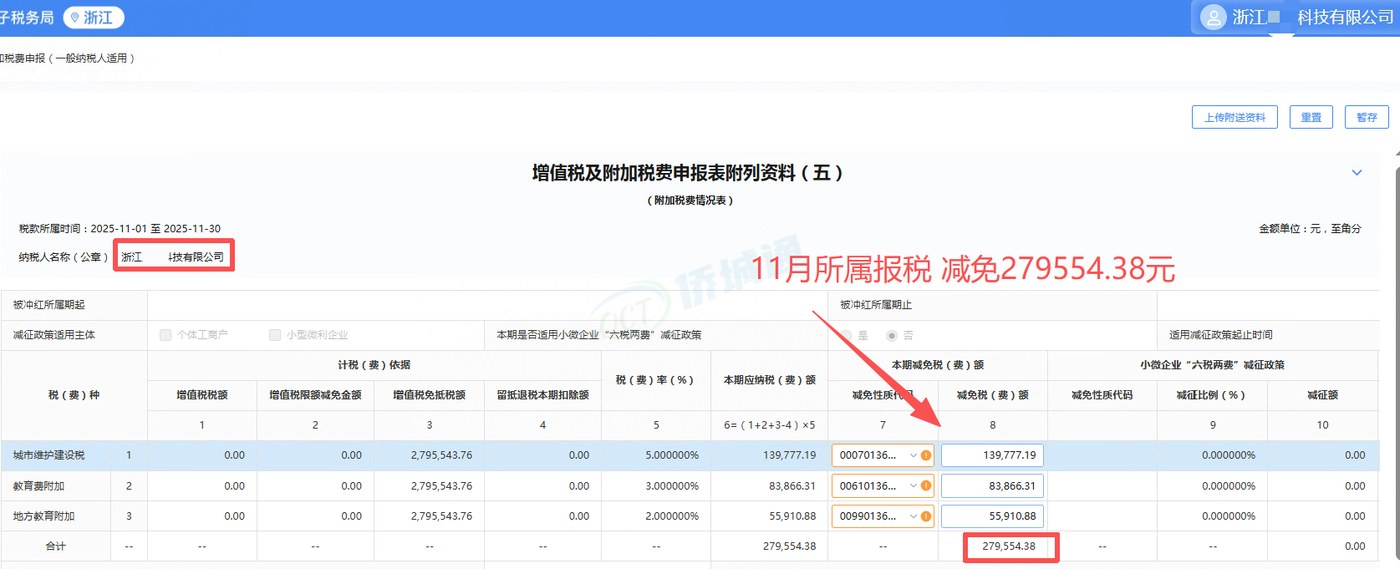The image size is (1400, 569).
Task: Click the 重置 button
Action: point(1311,117)
